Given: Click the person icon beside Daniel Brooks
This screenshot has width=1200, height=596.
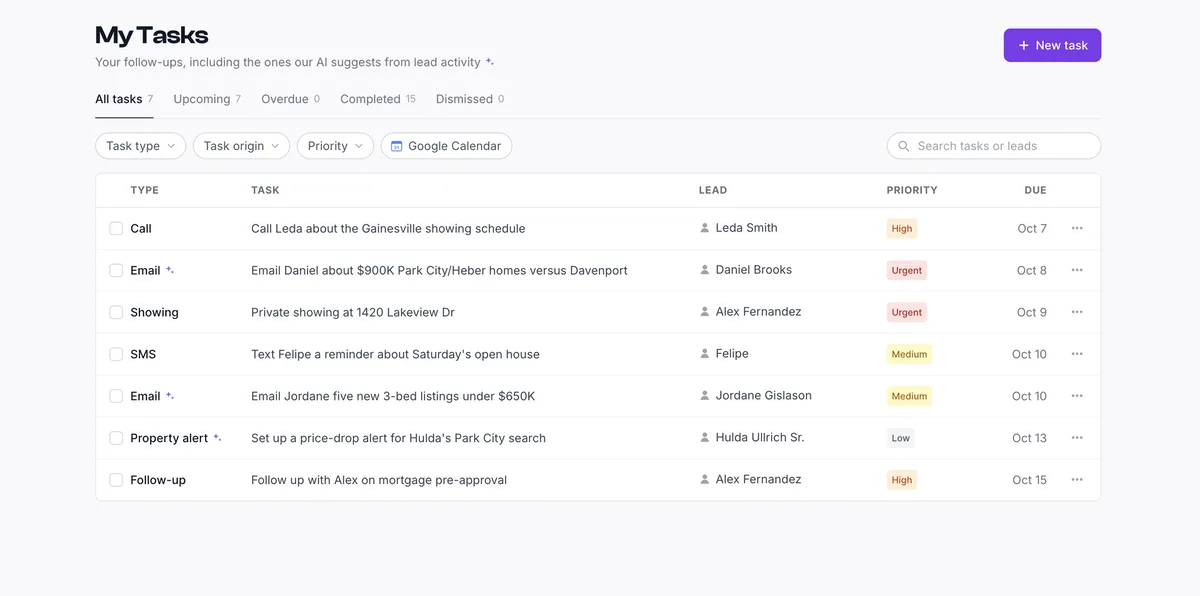Looking at the screenshot, I should coord(705,270).
